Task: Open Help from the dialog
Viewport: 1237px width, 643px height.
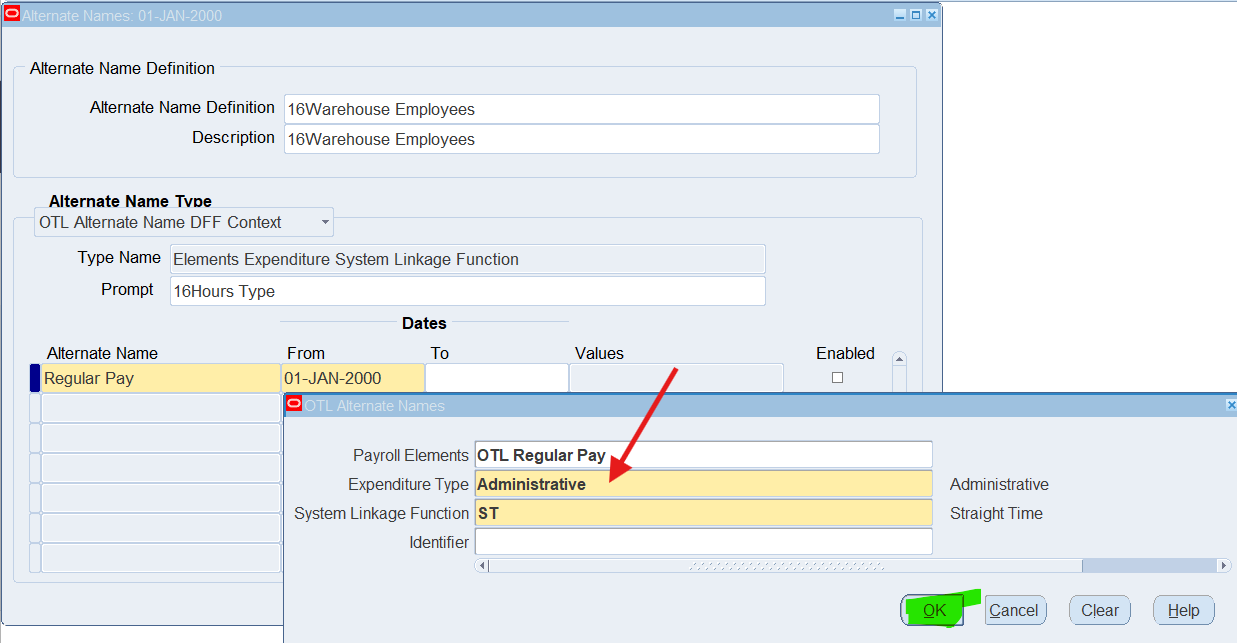Action: 1183,610
